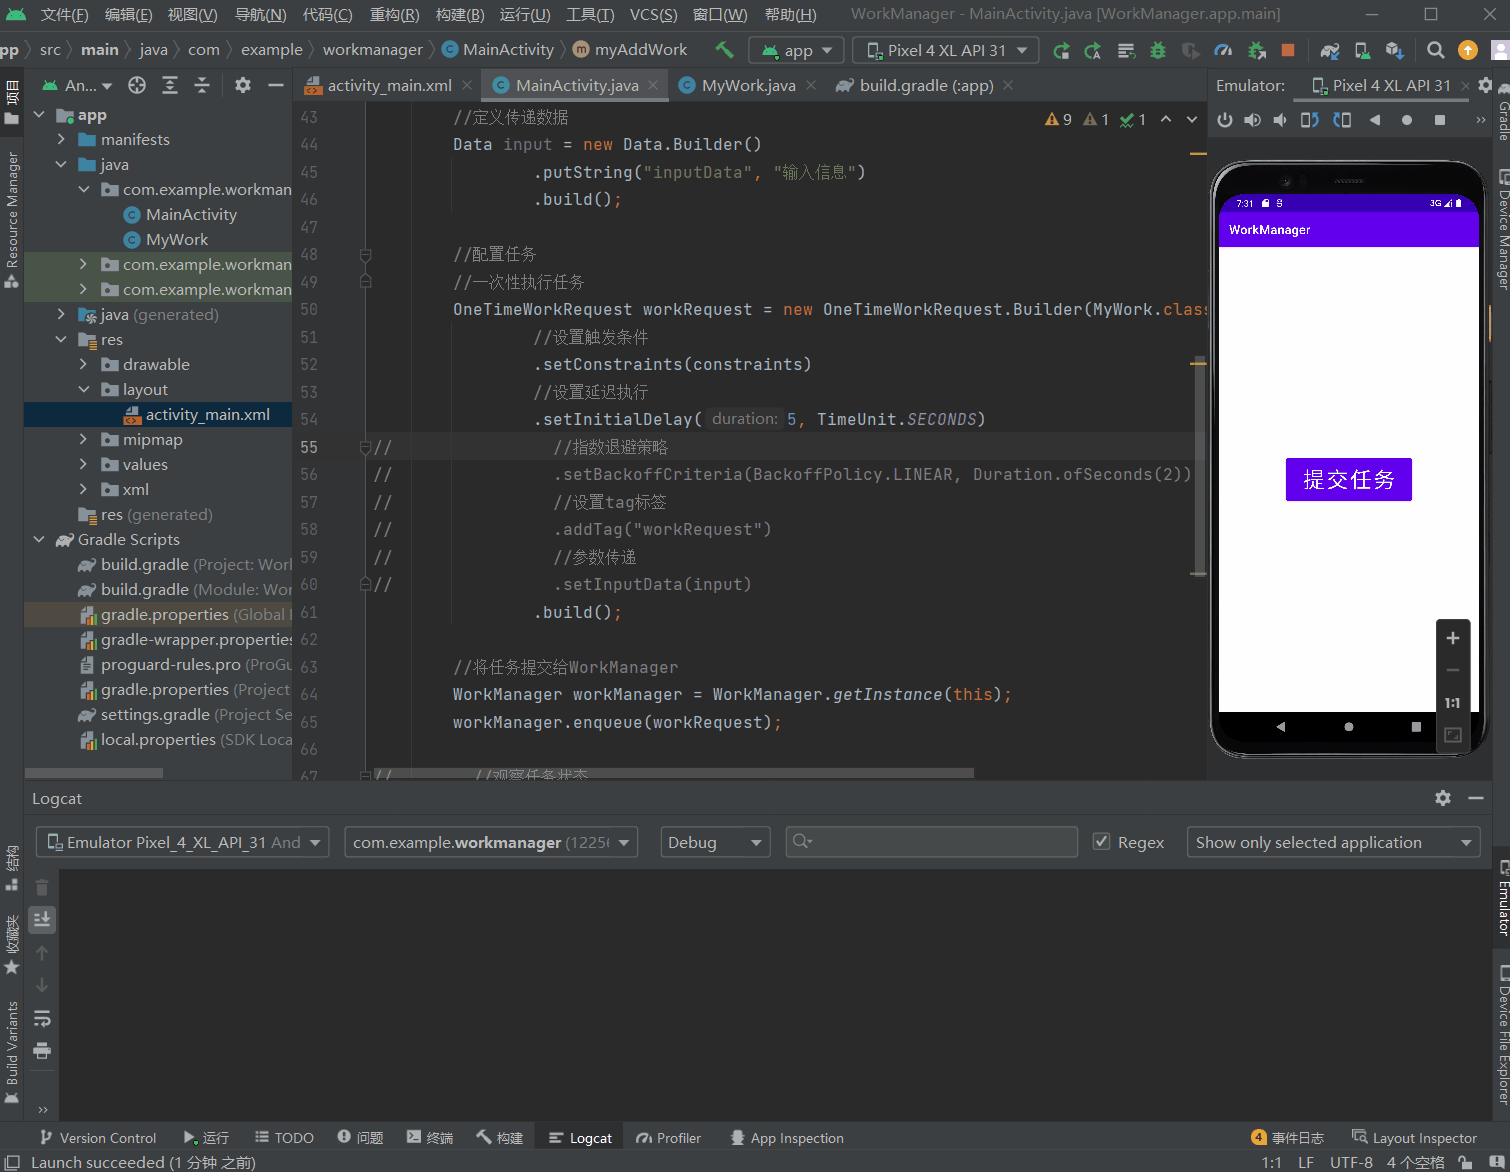Expand the drawable folder in tree
Image resolution: width=1510 pixels, height=1172 pixels.
coord(84,364)
